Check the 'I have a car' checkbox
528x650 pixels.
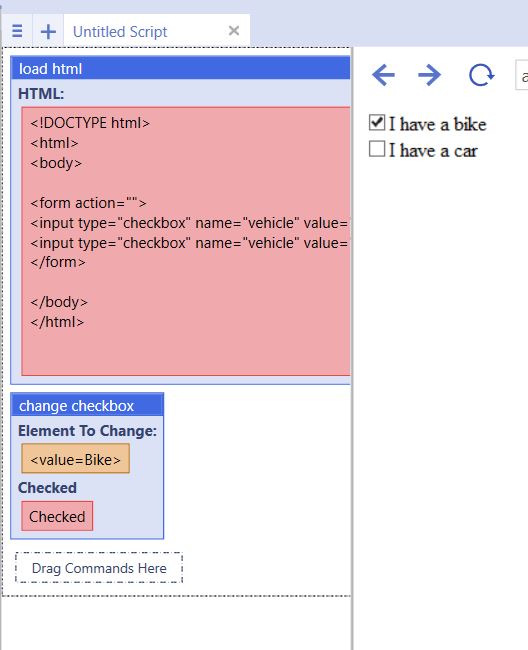point(377,149)
